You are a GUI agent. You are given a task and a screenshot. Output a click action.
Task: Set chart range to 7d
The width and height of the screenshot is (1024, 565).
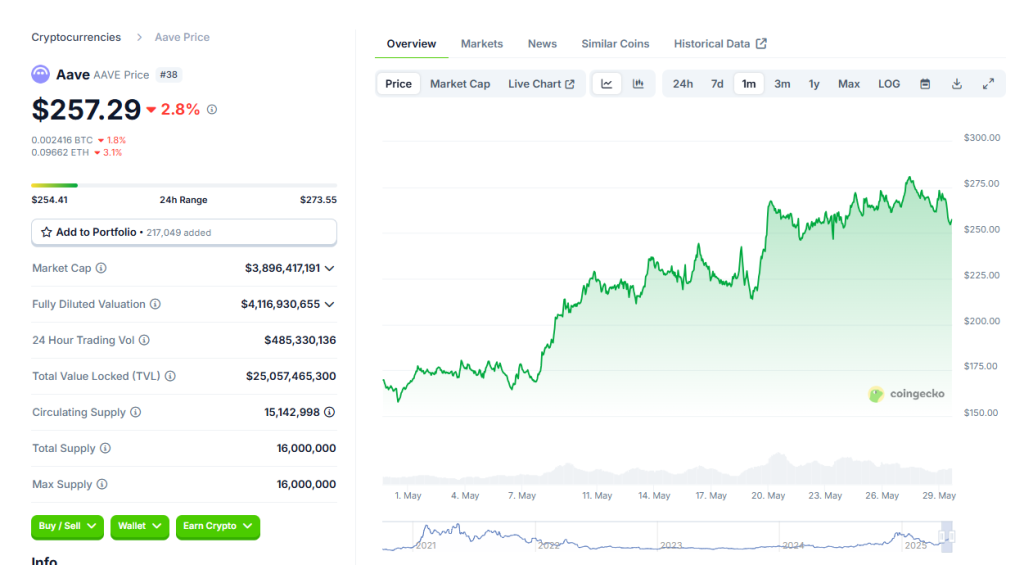(x=717, y=84)
